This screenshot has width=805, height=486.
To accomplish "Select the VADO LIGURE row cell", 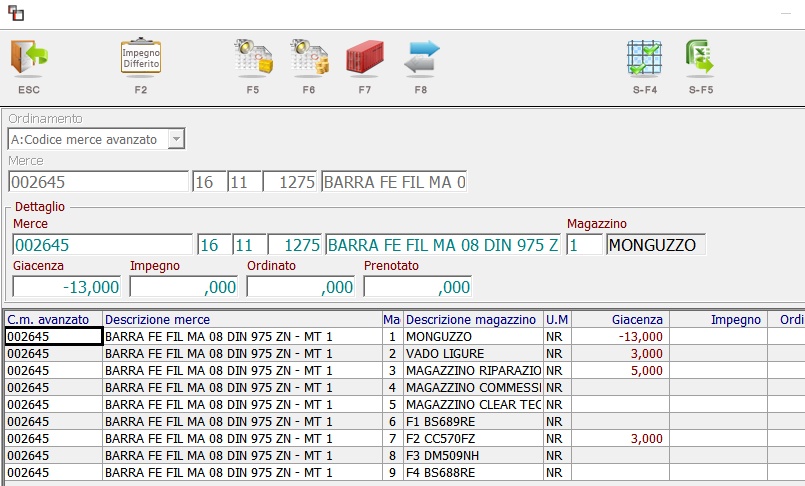I will tap(473, 354).
